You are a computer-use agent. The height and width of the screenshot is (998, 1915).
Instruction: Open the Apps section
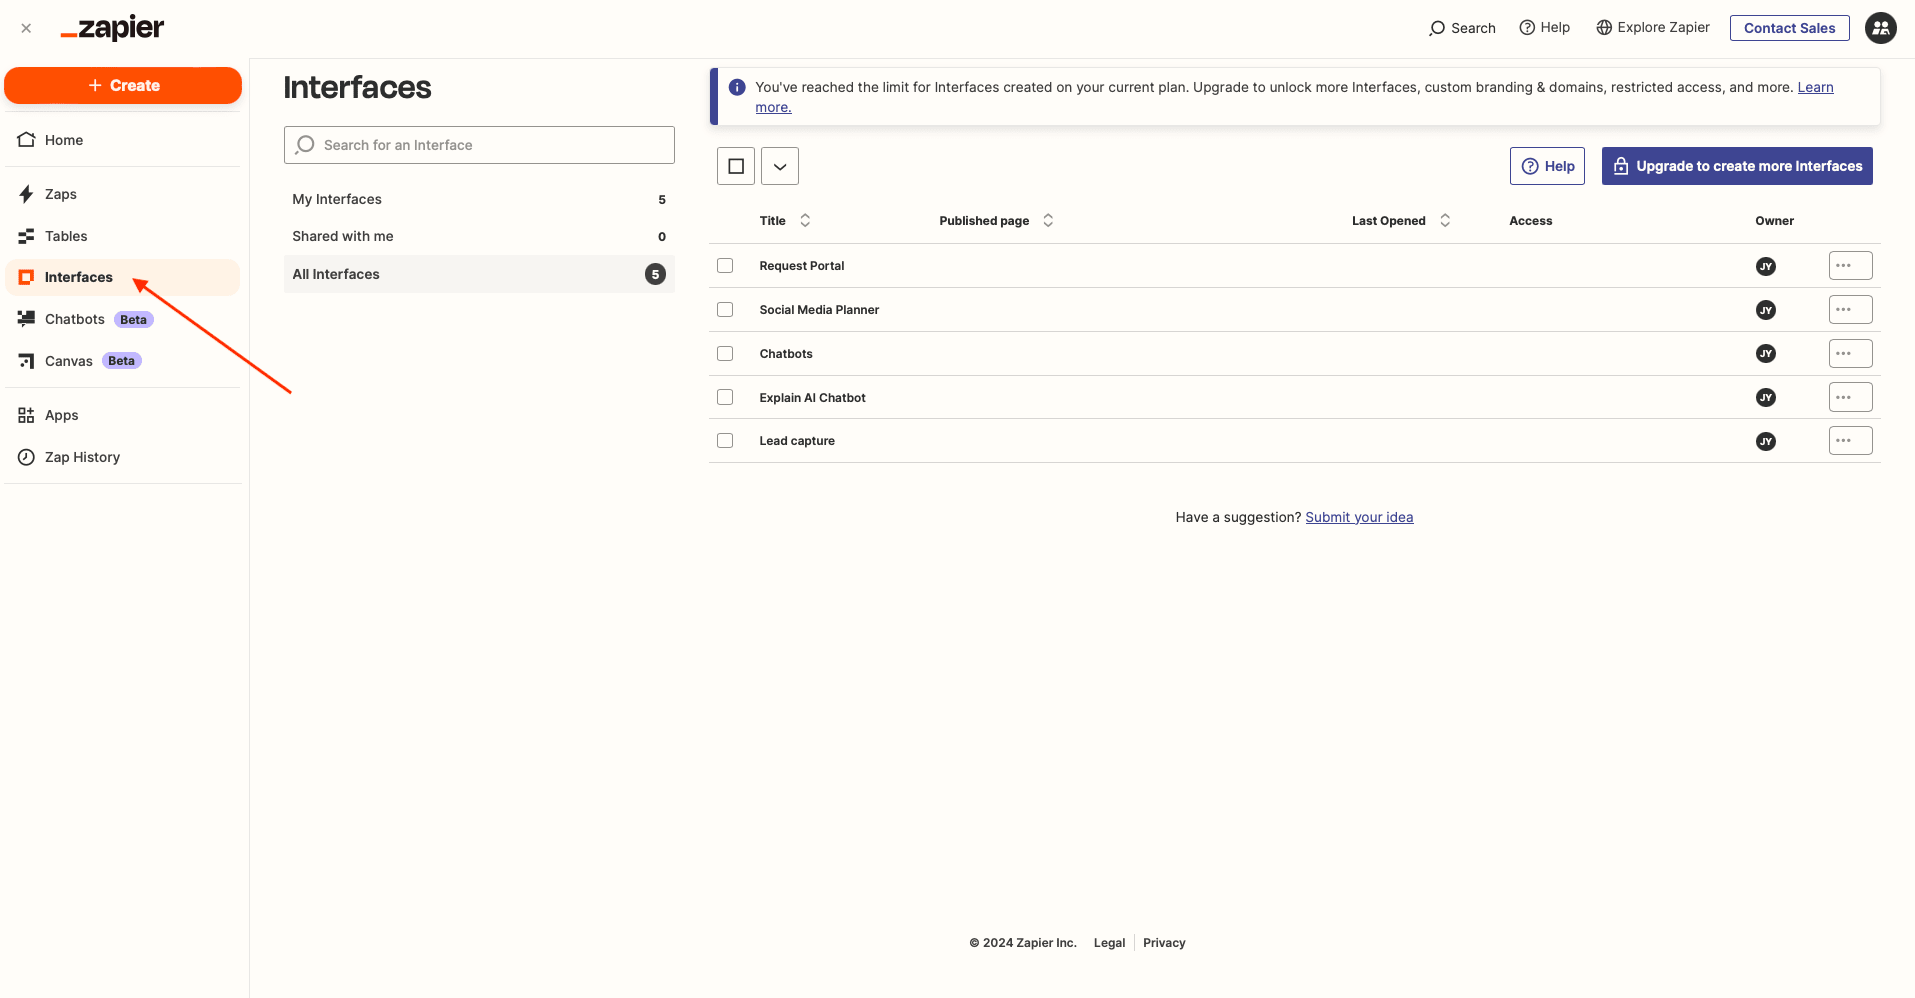pyautogui.click(x=62, y=415)
